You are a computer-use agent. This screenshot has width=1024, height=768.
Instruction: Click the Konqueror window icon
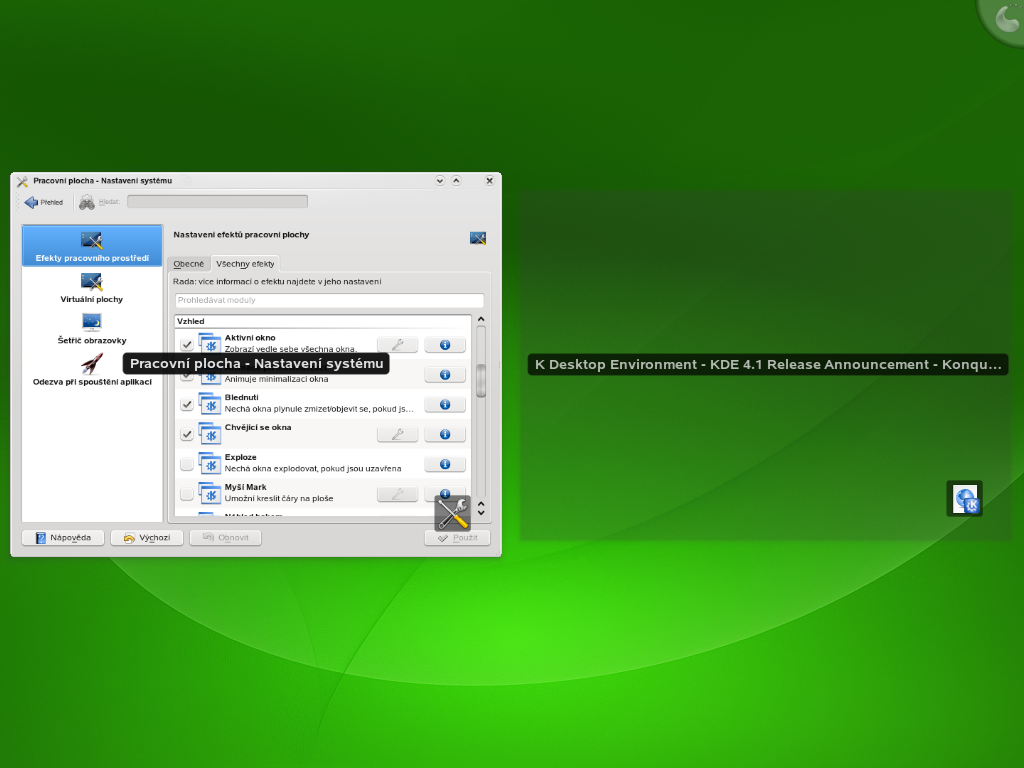[x=965, y=499]
